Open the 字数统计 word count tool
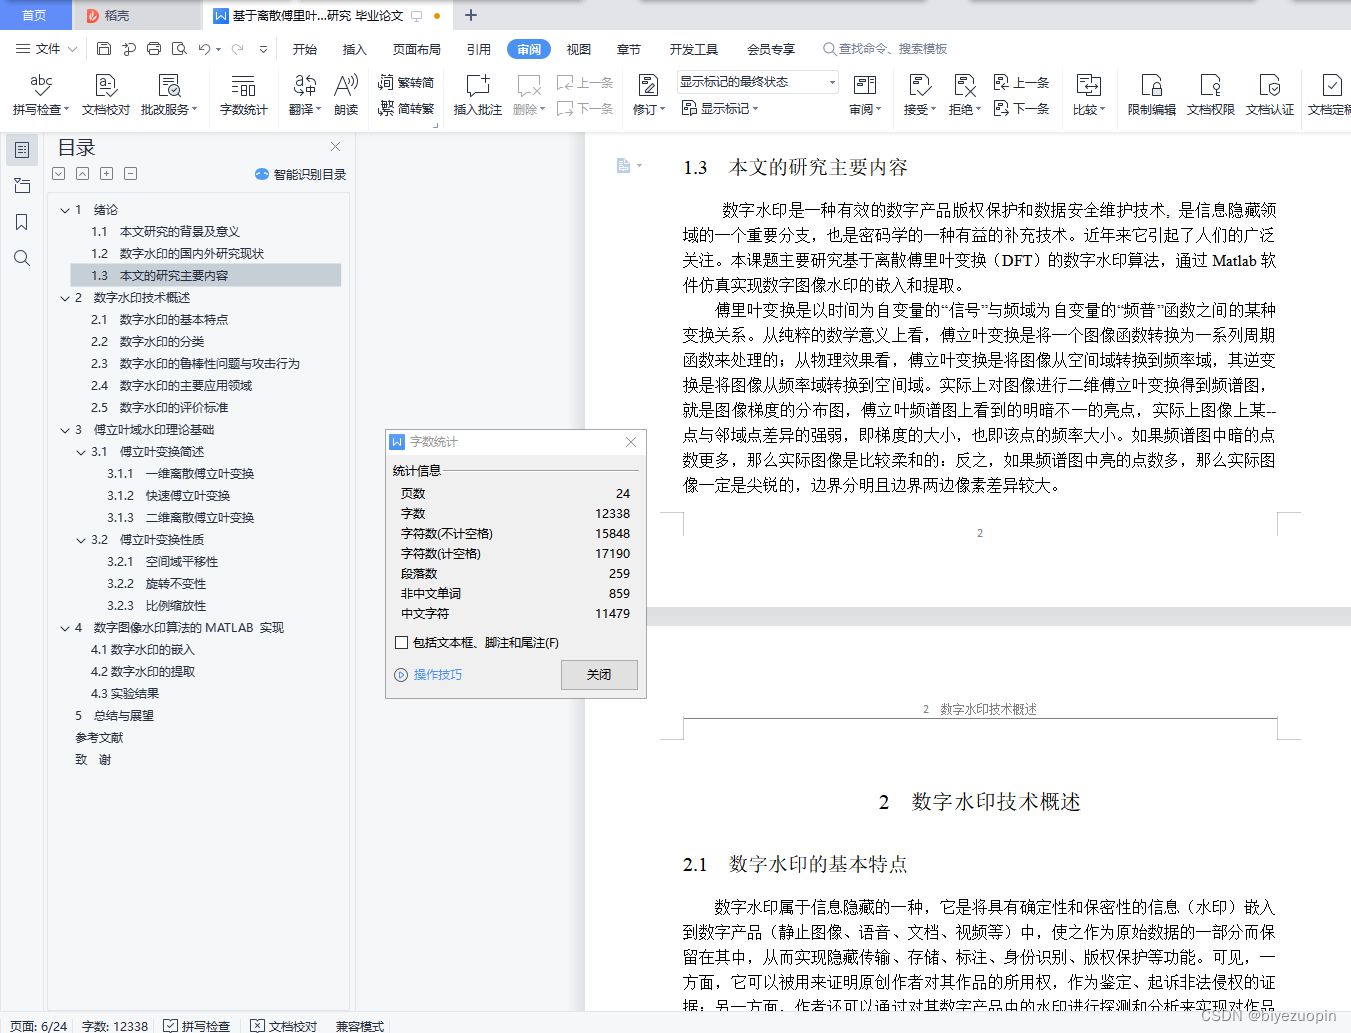The width and height of the screenshot is (1351, 1033). click(243, 95)
